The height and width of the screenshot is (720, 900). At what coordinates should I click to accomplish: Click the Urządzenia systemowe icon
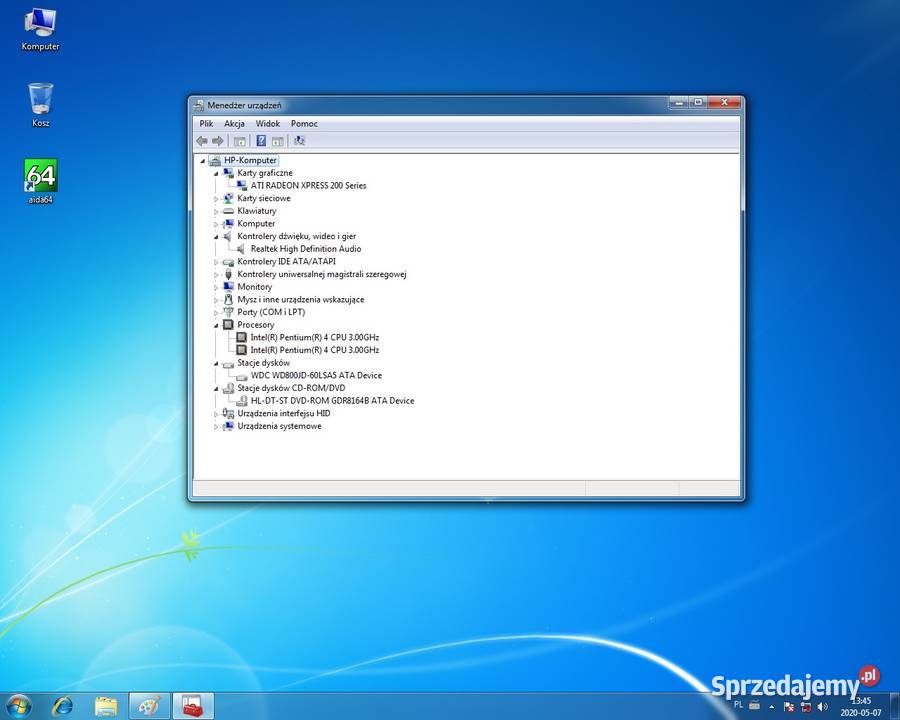(228, 426)
